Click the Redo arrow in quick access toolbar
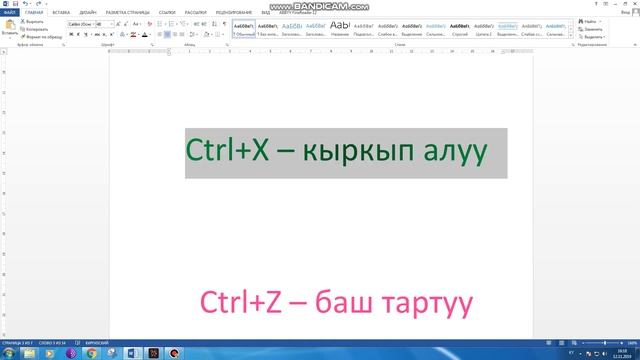Screen dimensions: 640x360 38,4
